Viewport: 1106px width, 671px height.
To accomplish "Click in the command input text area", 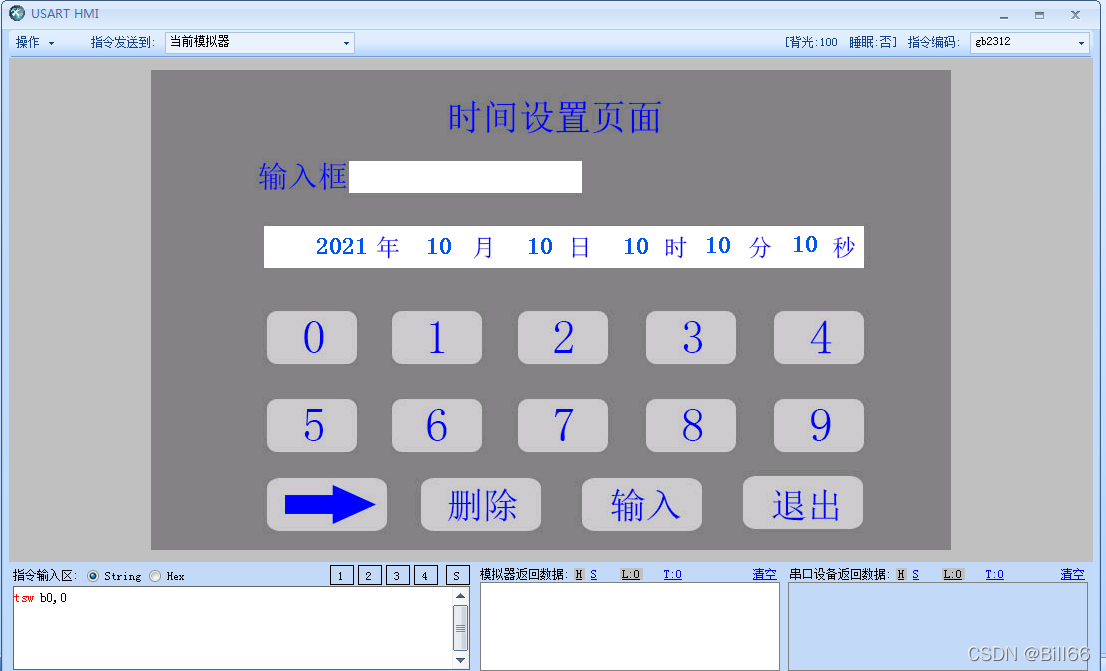I will 233,628.
